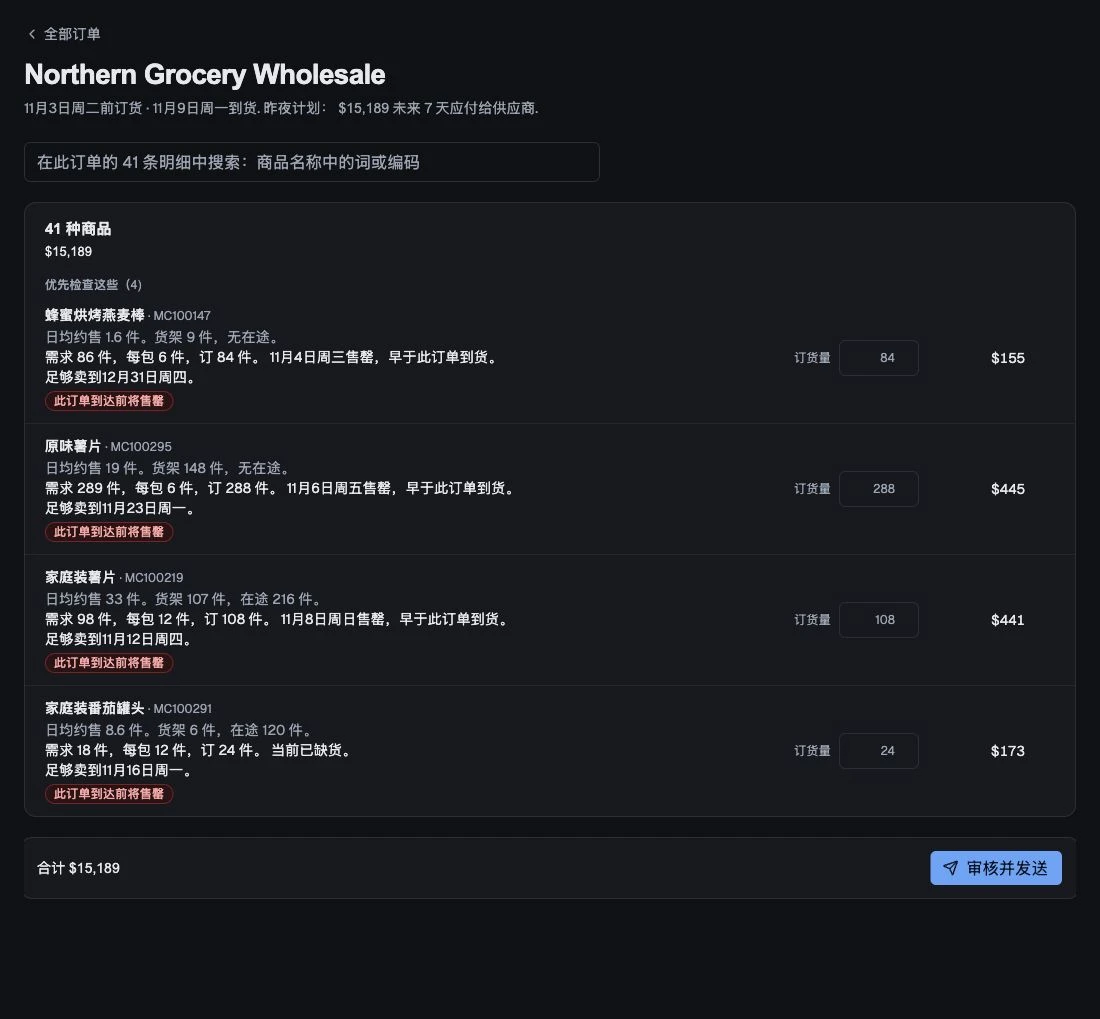This screenshot has height=1019, width=1100.
Task: Click the $441 line total
Action: tap(1007, 620)
